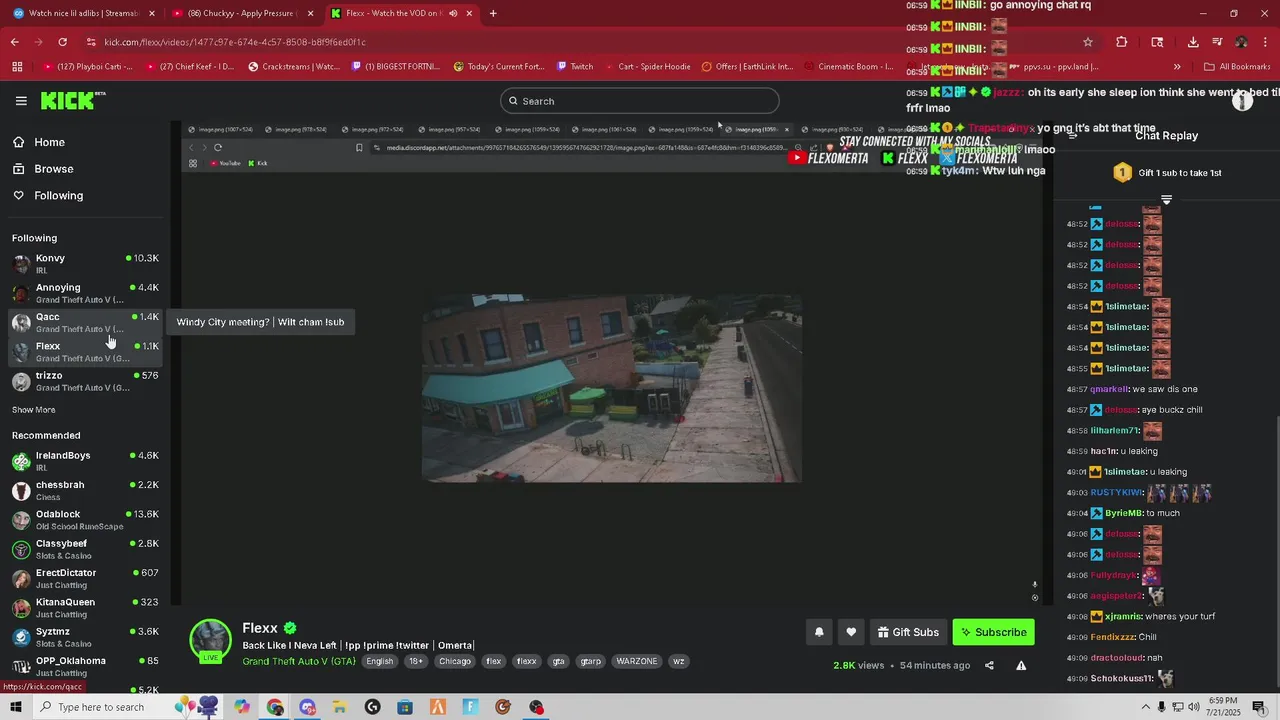The image size is (1280, 720).
Task: Click the Kick search field
Action: 639,101
